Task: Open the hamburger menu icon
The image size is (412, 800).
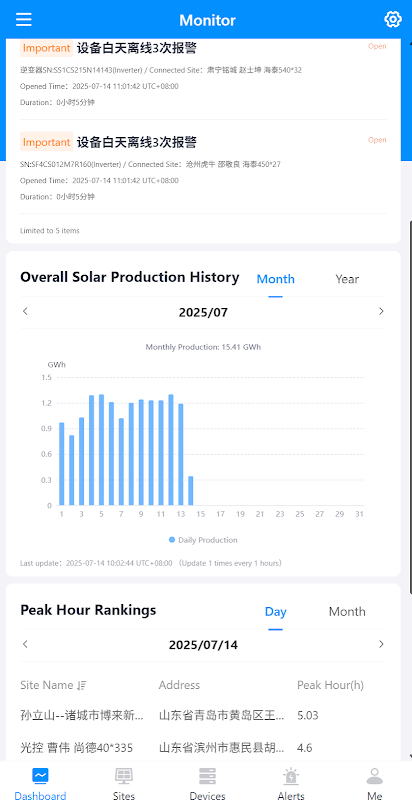Action: pos(23,19)
